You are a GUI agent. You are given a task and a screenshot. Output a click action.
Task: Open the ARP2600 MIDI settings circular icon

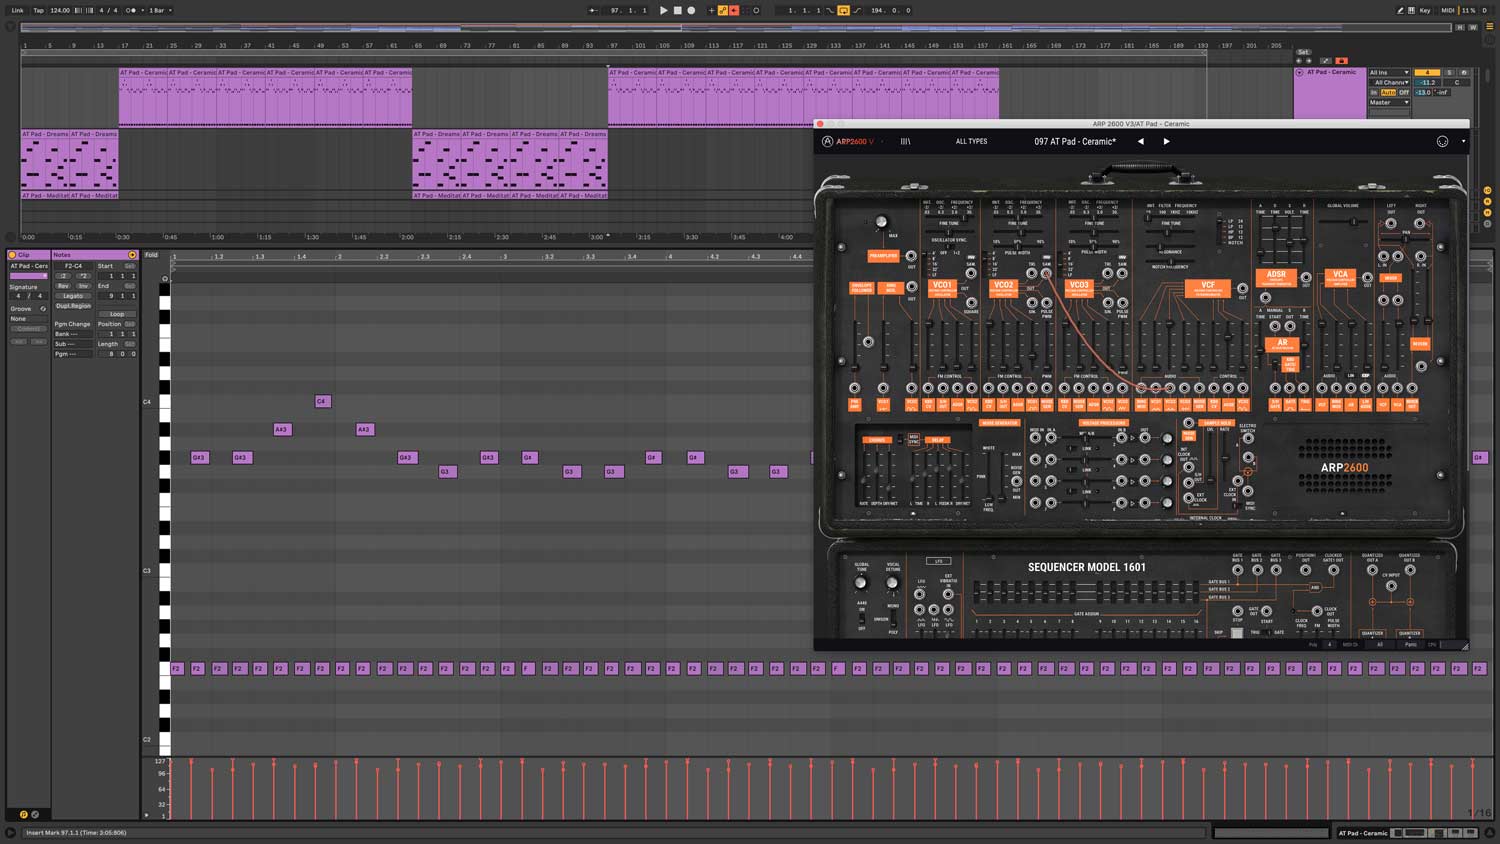[x=1442, y=142]
